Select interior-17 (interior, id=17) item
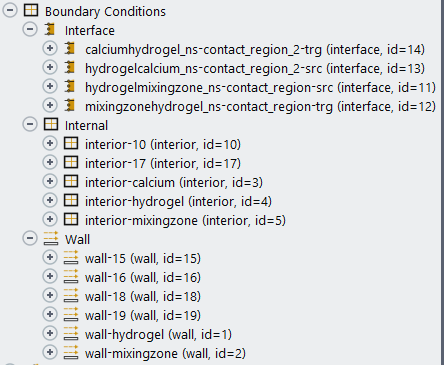This screenshot has height=365, width=444. [x=163, y=163]
